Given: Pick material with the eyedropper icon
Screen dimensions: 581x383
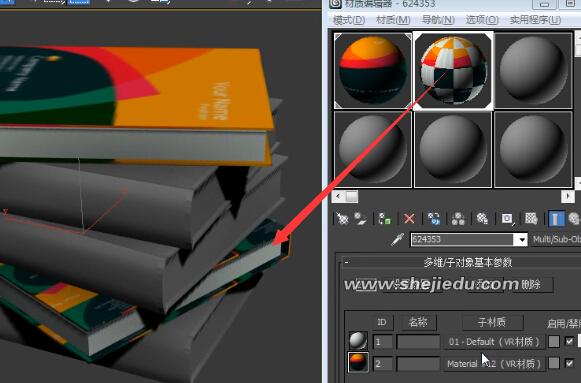Looking at the screenshot, I should (x=397, y=240).
